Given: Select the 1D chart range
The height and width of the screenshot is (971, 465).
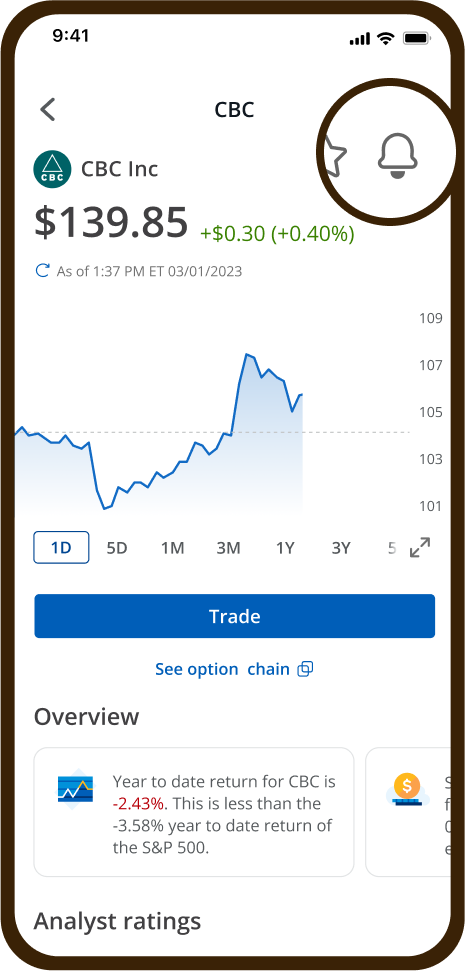Looking at the screenshot, I should 61,547.
